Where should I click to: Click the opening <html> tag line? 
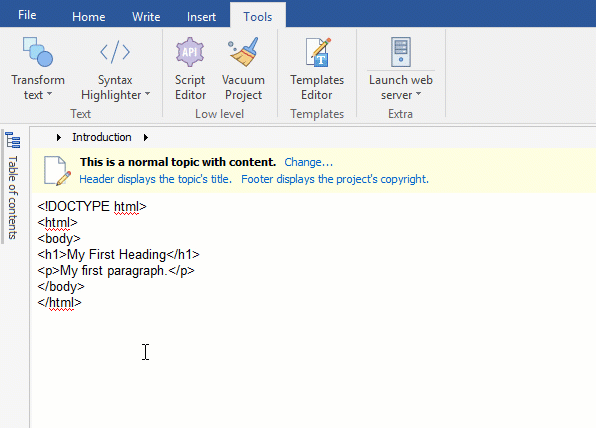(57, 222)
